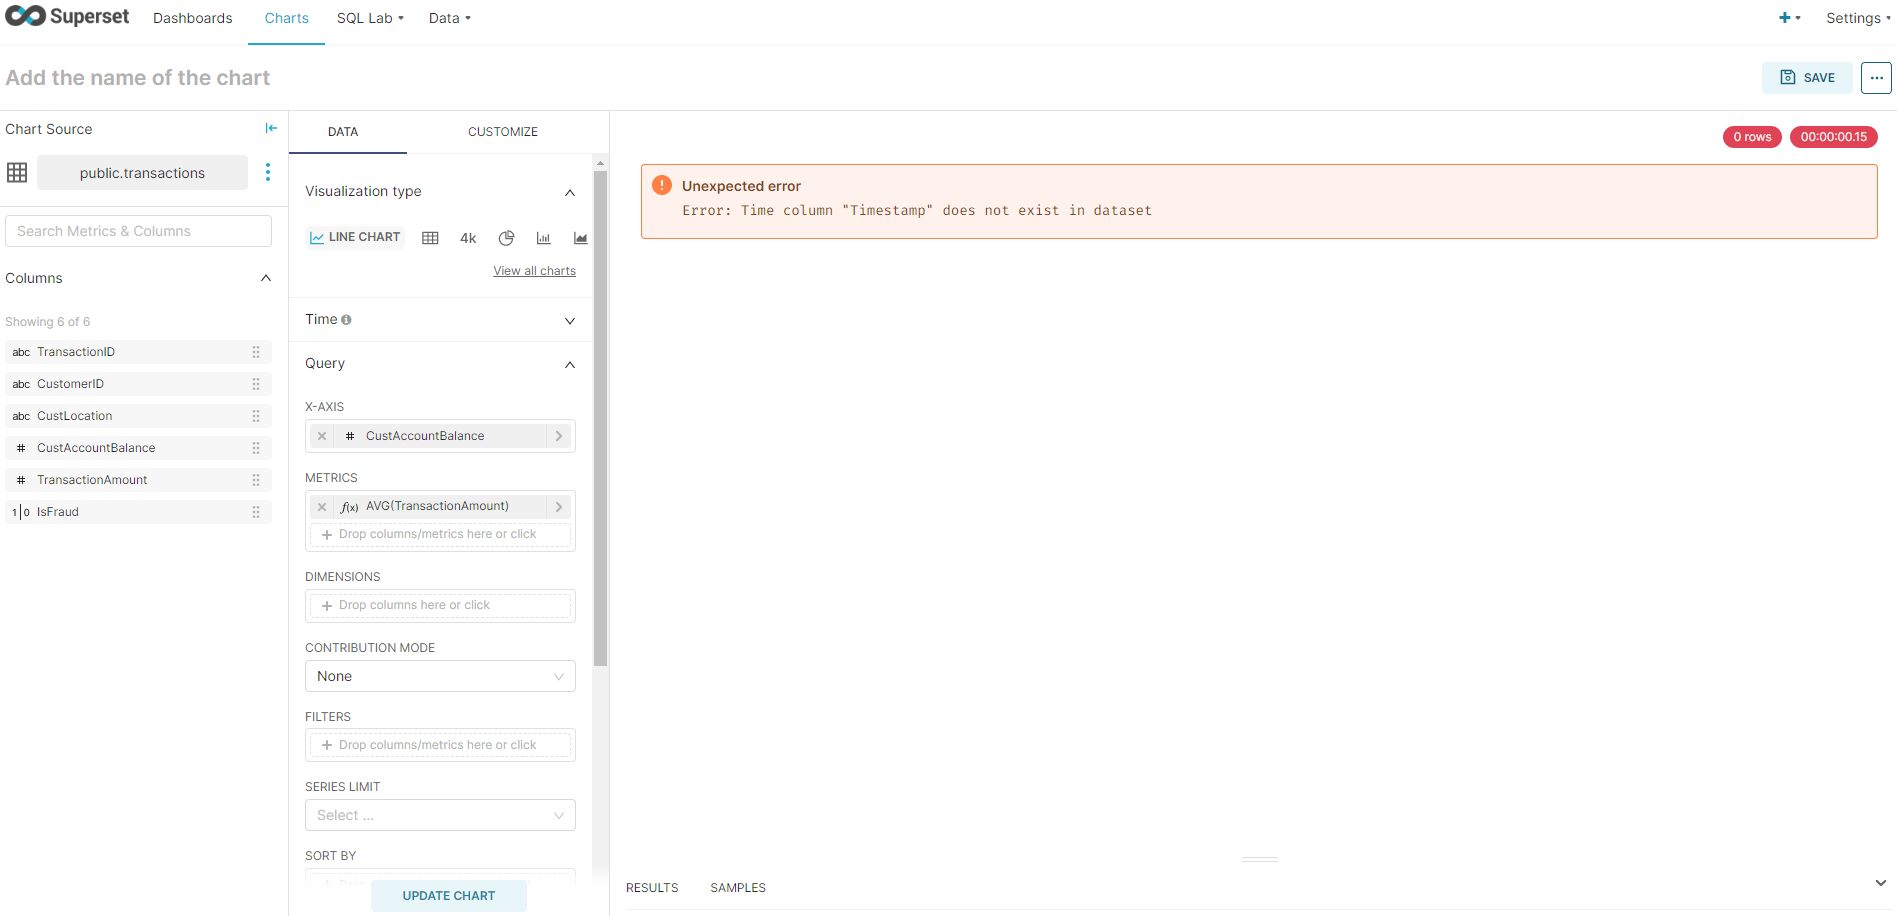The image size is (1897, 916).
Task: Edit the CustAccountBalance X-Axis chevron
Action: [559, 436]
